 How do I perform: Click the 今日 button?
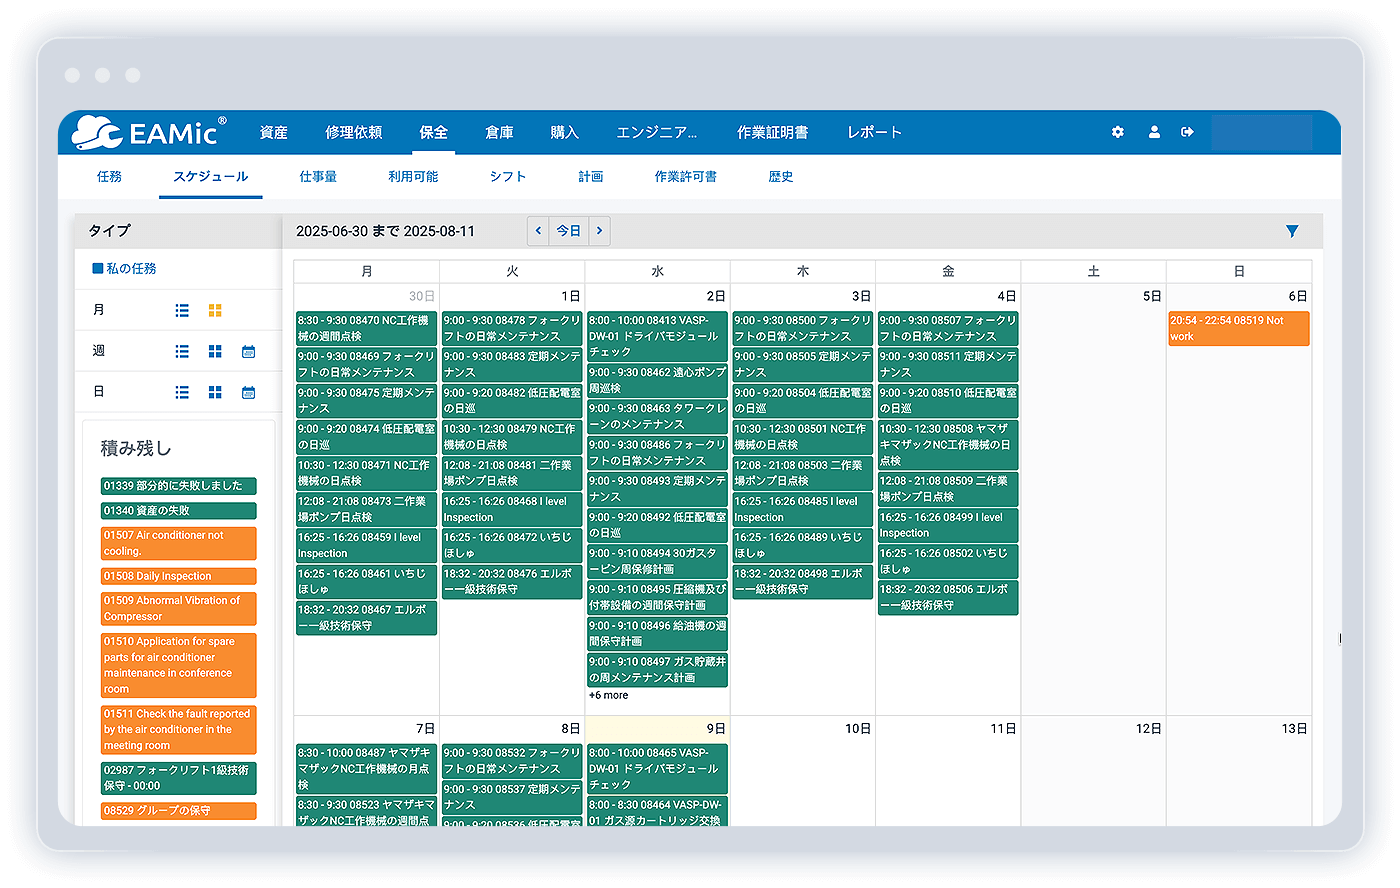point(568,230)
